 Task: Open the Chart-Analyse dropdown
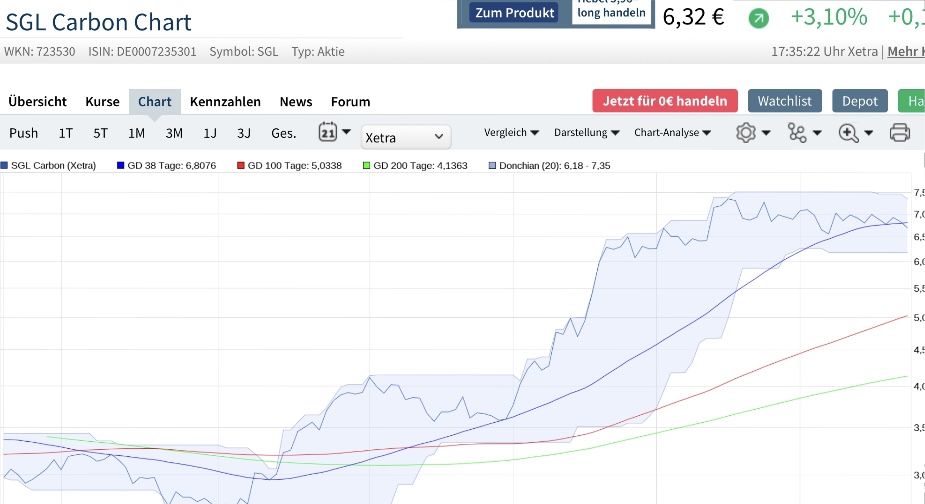pos(672,132)
